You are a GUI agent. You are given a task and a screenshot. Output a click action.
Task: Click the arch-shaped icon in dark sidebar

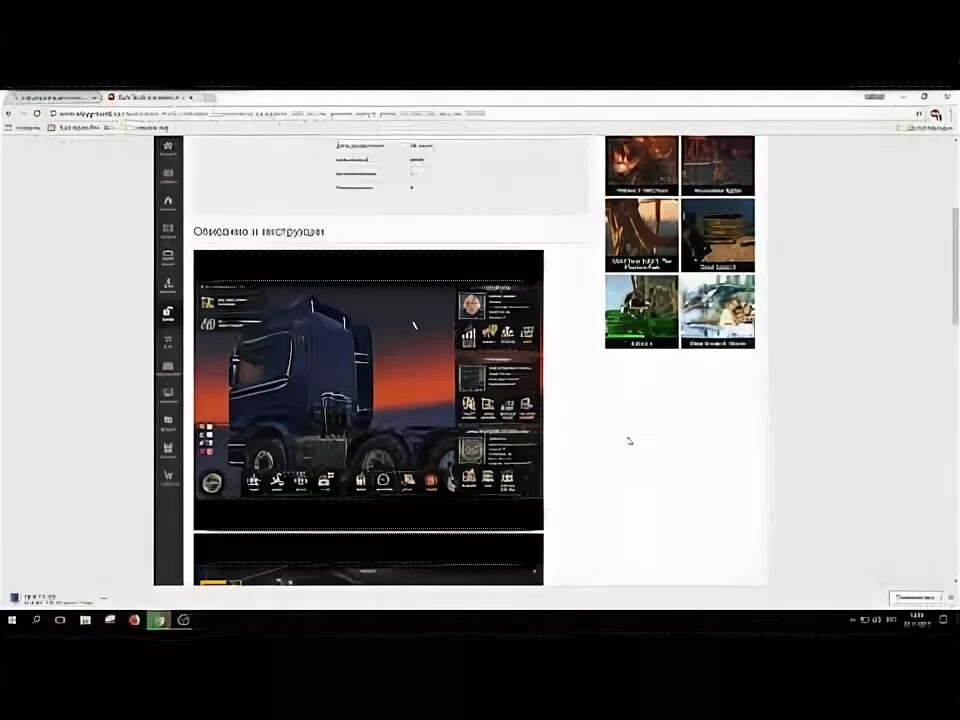(168, 201)
